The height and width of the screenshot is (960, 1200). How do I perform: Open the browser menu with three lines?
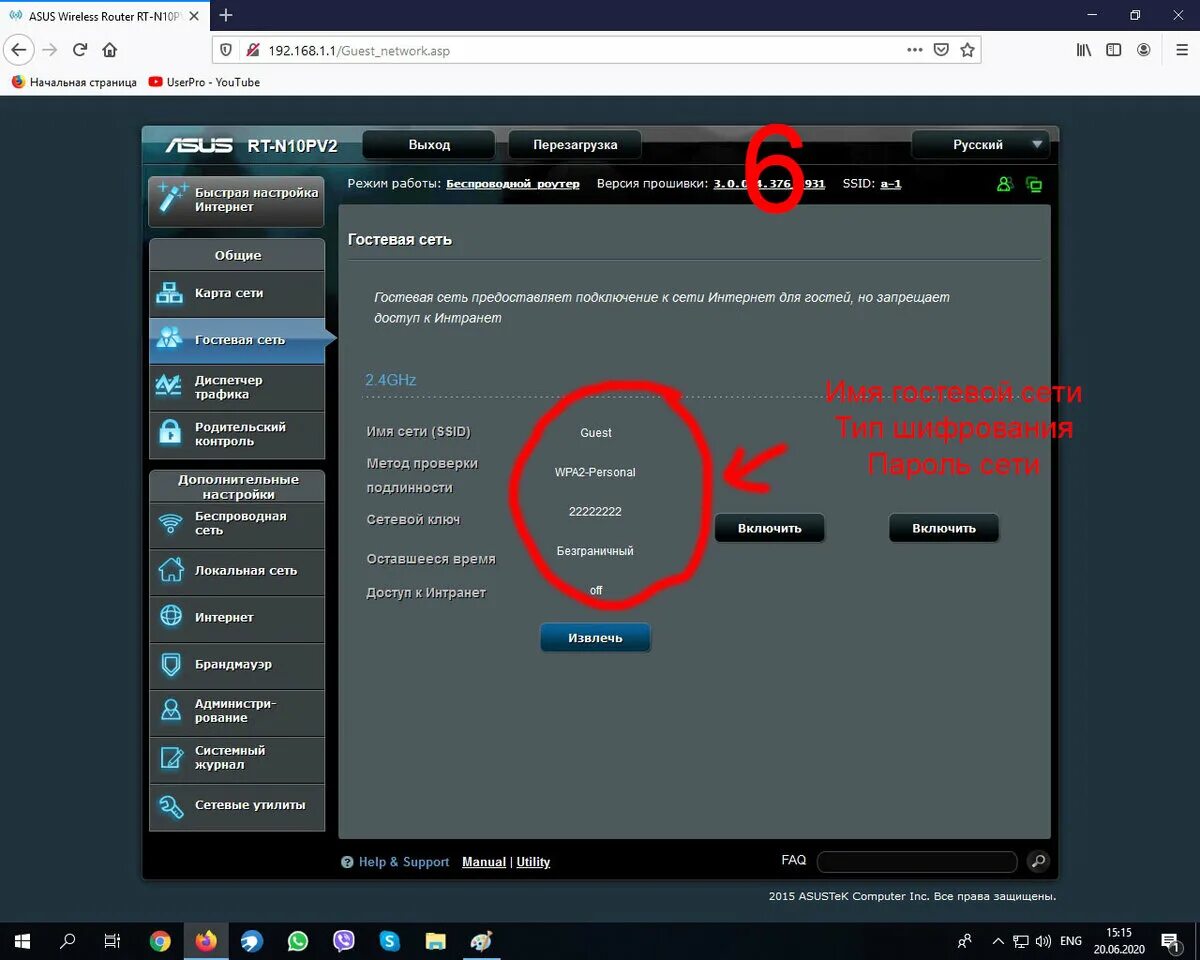point(1181,49)
